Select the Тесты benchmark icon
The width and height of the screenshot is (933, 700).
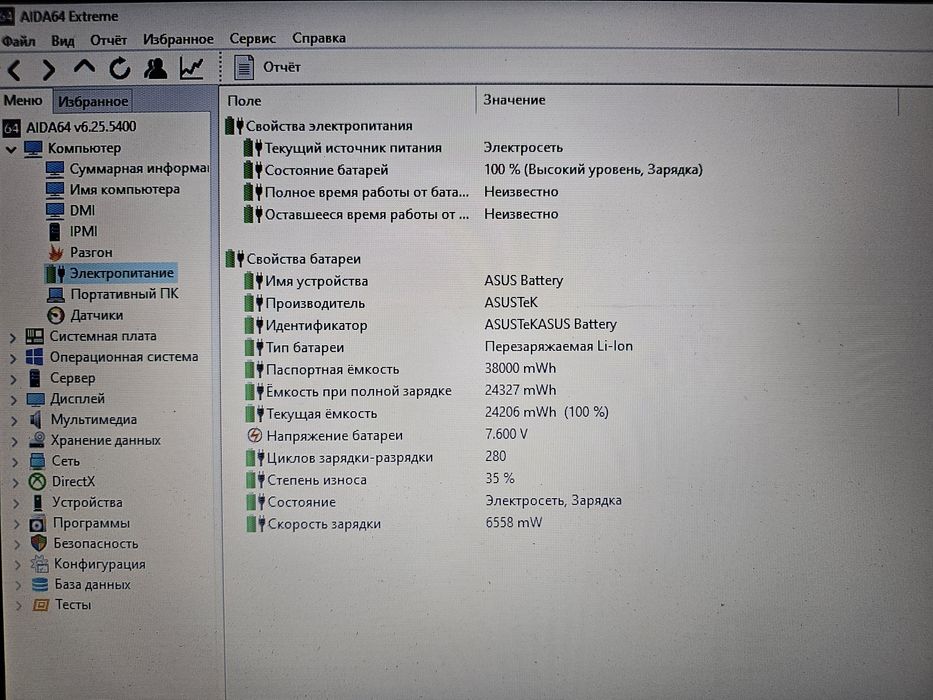point(40,605)
